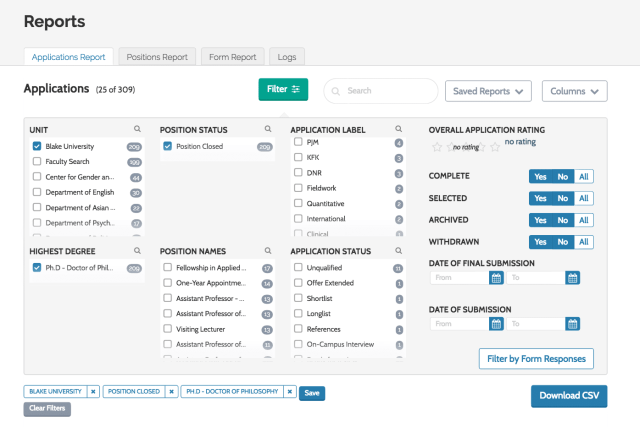This screenshot has width=640, height=427.
Task: Check the Offer Extended status
Action: coord(298,282)
